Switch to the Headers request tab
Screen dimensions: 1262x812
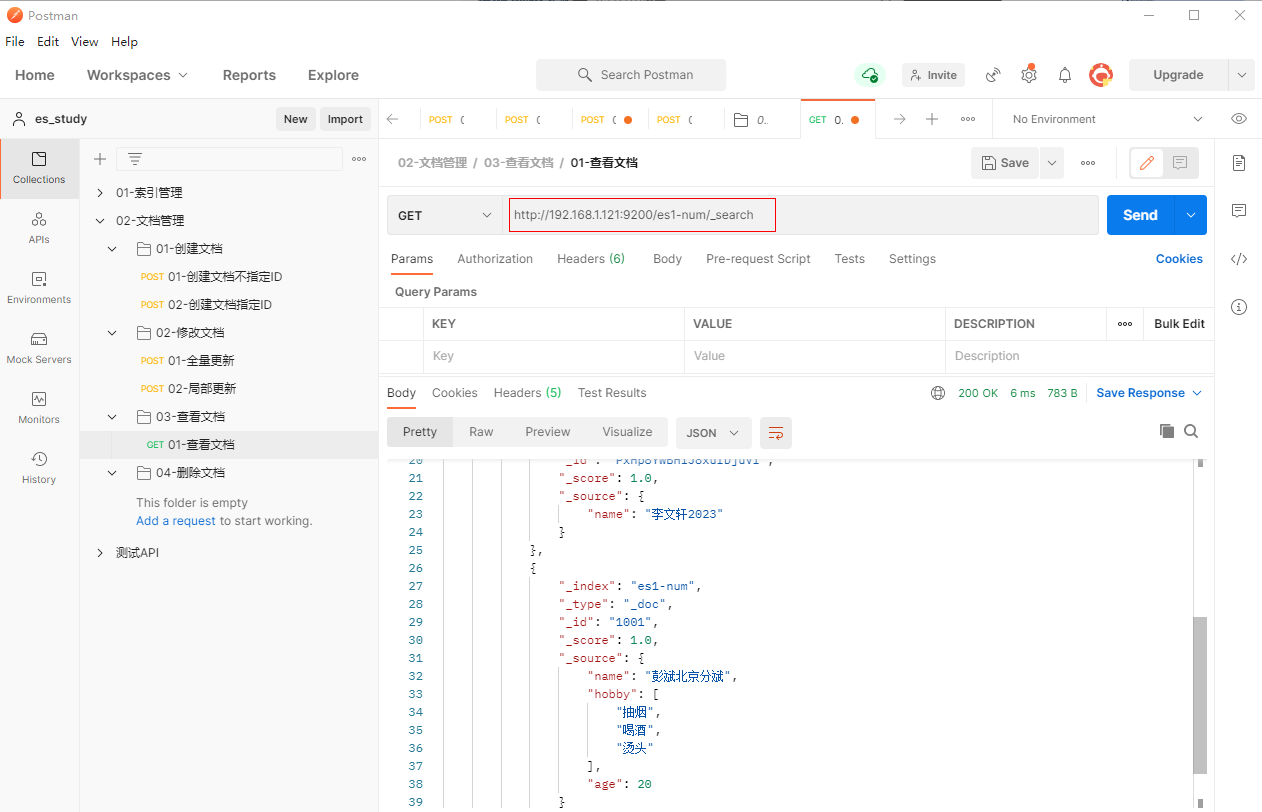click(x=590, y=259)
